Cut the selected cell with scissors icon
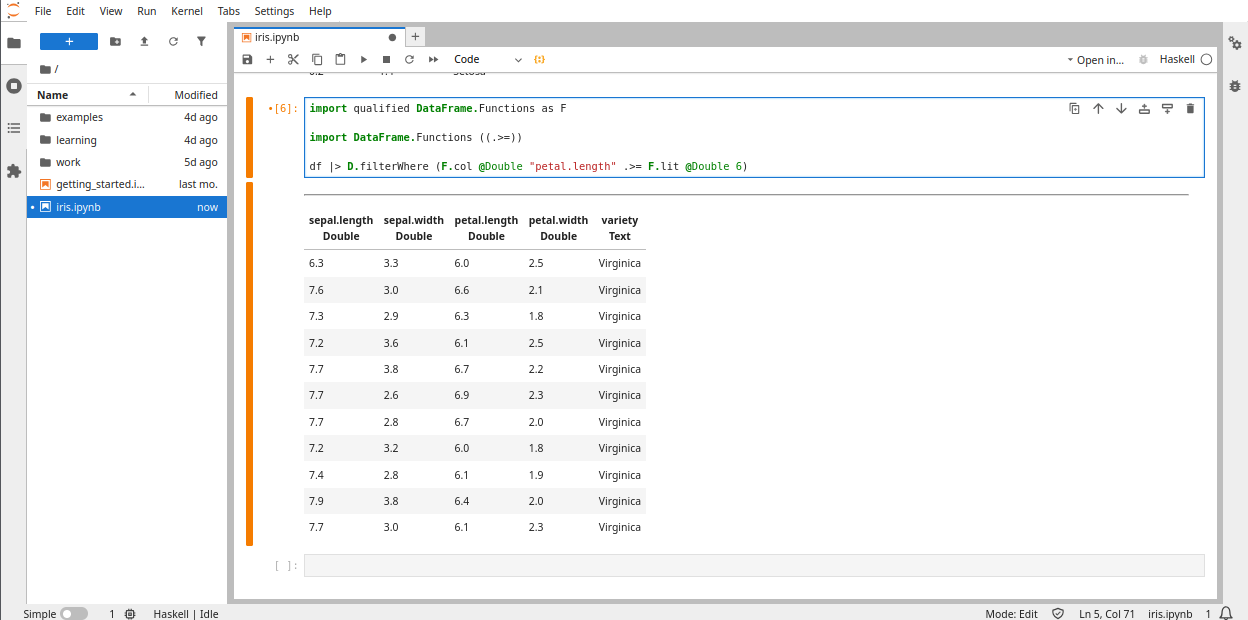This screenshot has height=620, width=1248. tap(293, 60)
